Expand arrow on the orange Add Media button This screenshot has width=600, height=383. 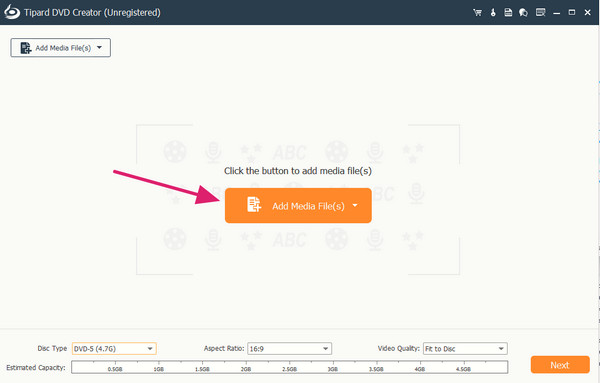point(355,205)
